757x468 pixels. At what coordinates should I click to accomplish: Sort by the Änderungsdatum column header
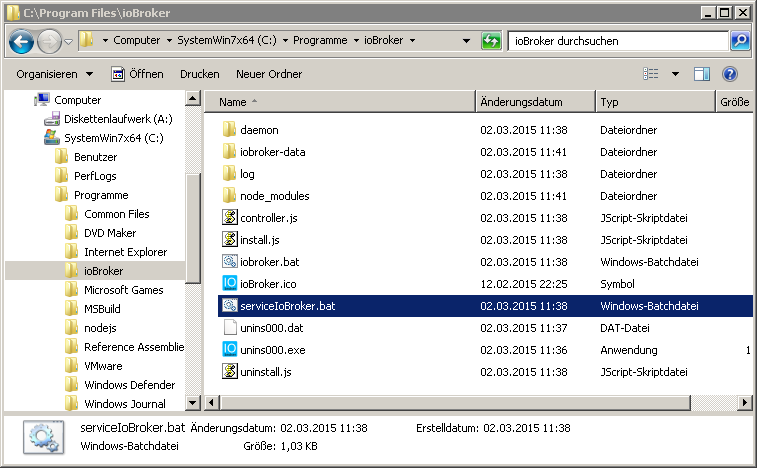[535, 102]
